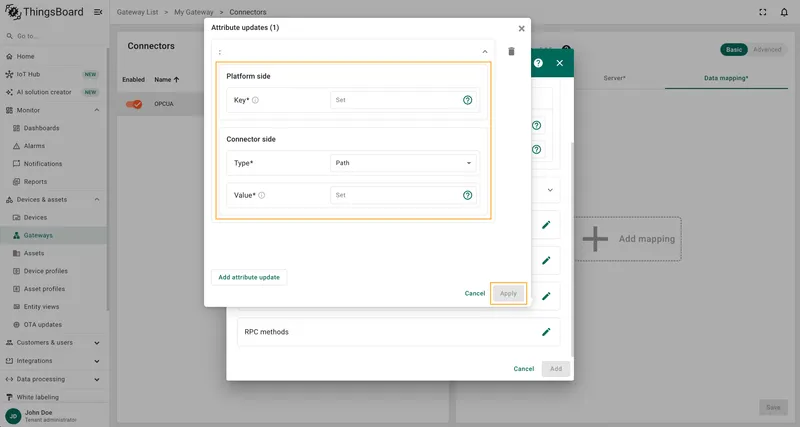The height and width of the screenshot is (427, 800).
Task: Toggle fullscreen mode icon
Action: click(763, 12)
